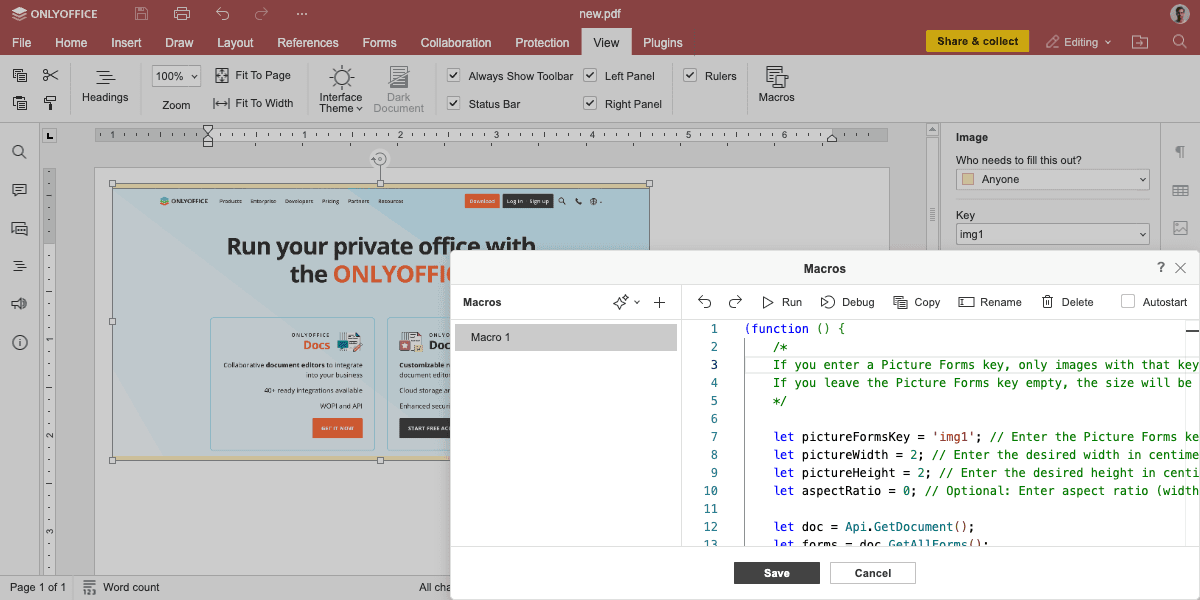Run the selected macro

click(782, 302)
